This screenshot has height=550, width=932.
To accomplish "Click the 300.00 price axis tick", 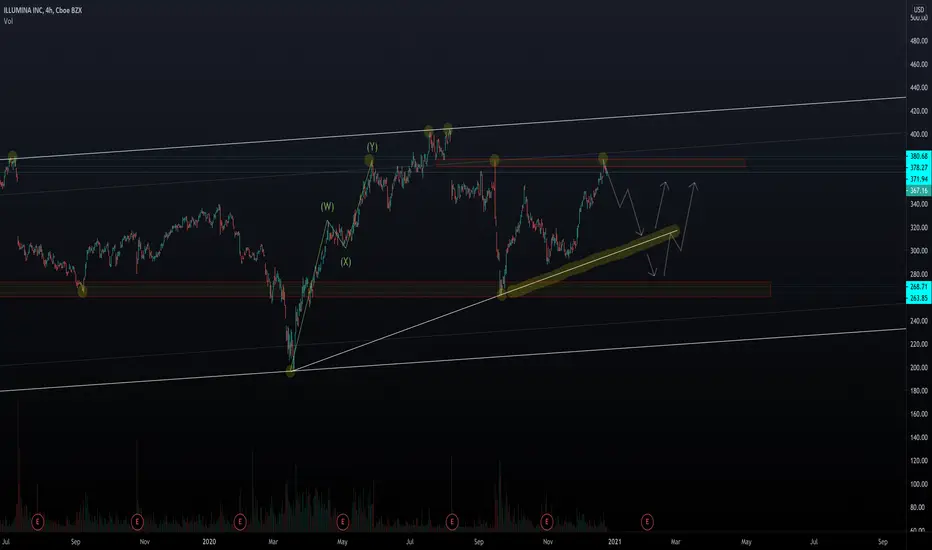I will tap(919, 251).
